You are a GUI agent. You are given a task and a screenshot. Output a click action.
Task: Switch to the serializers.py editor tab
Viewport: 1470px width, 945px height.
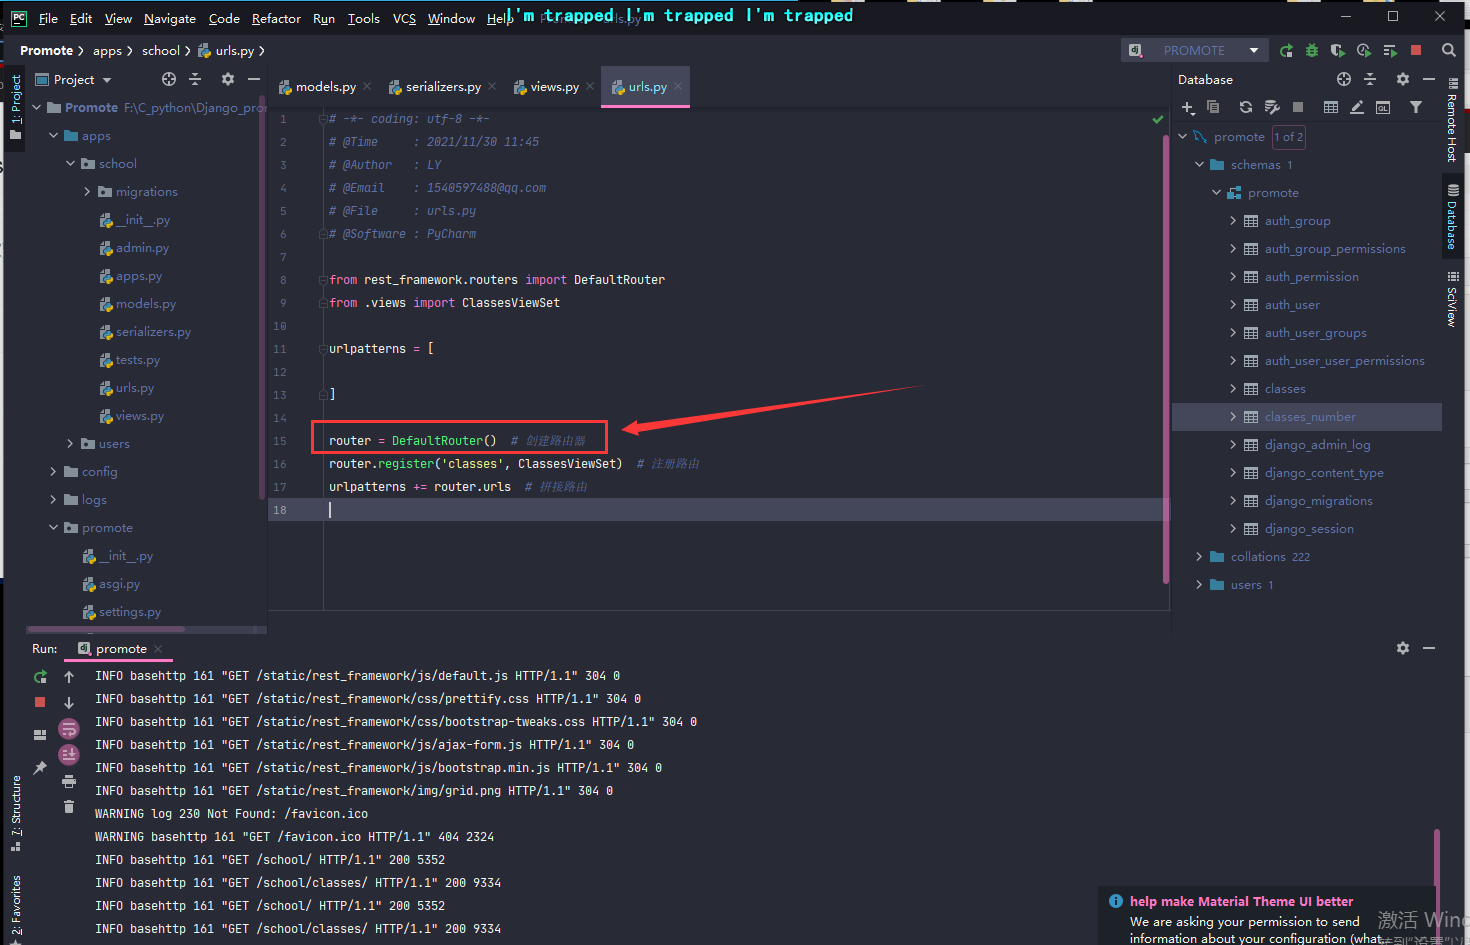[443, 87]
